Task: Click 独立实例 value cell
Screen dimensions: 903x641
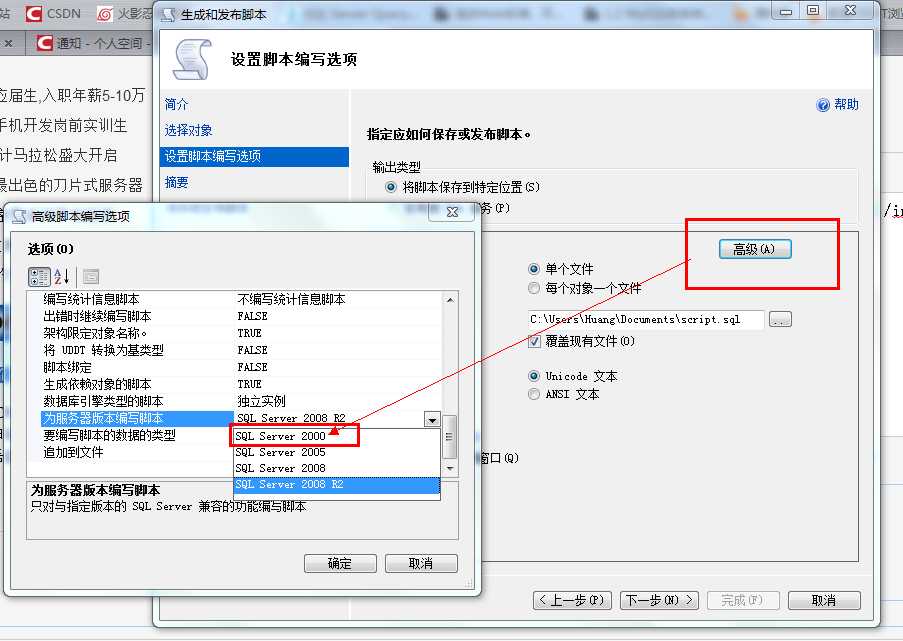Action: tap(261, 401)
